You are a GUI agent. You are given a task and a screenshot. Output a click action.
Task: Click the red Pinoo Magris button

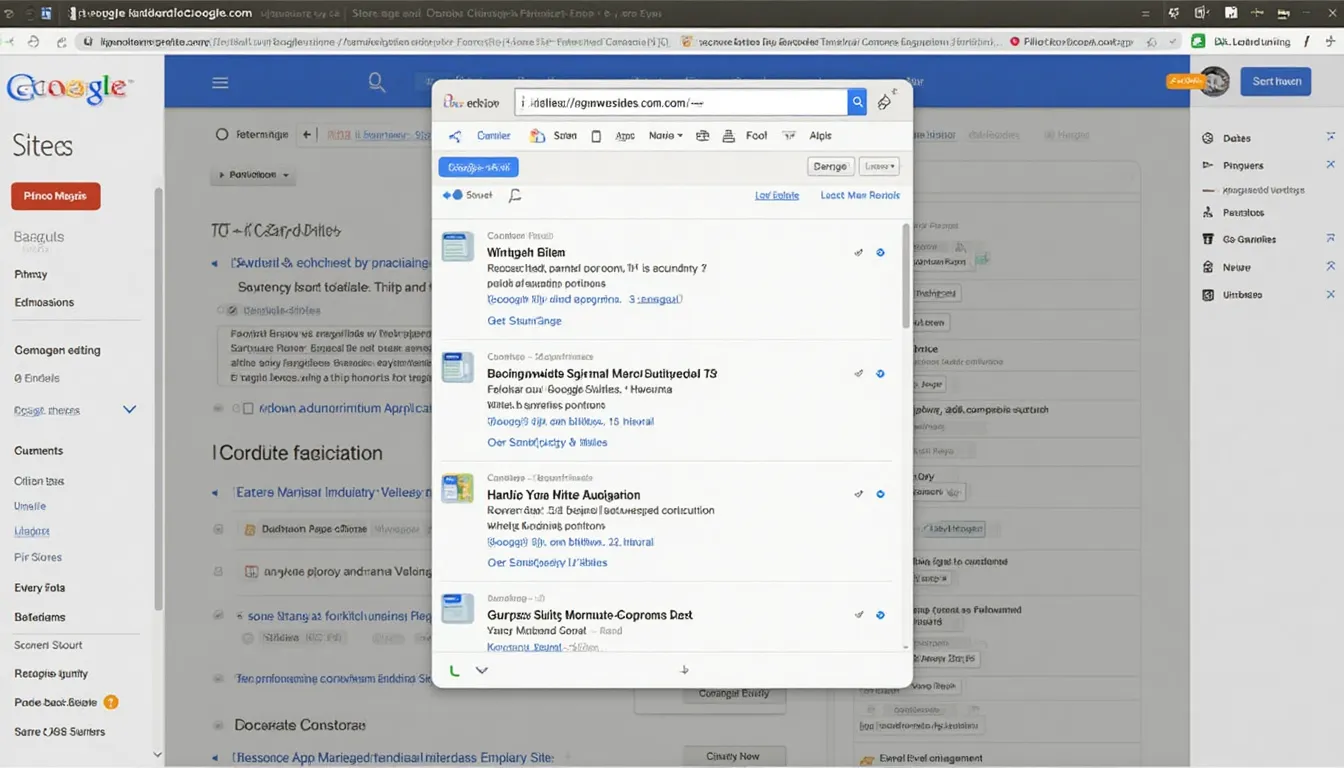click(56, 196)
